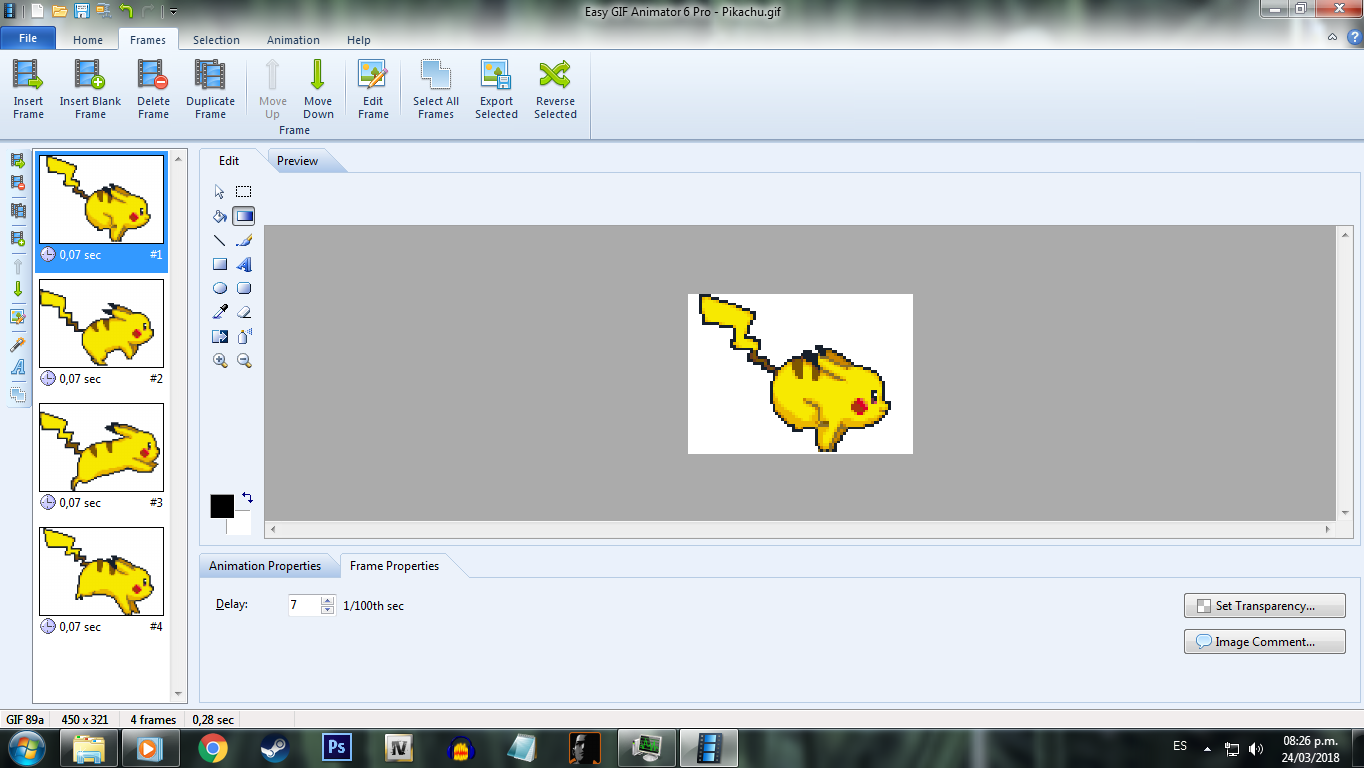This screenshot has height=768, width=1364.
Task: Collapse the ribbon with the chevron
Action: [1332, 38]
